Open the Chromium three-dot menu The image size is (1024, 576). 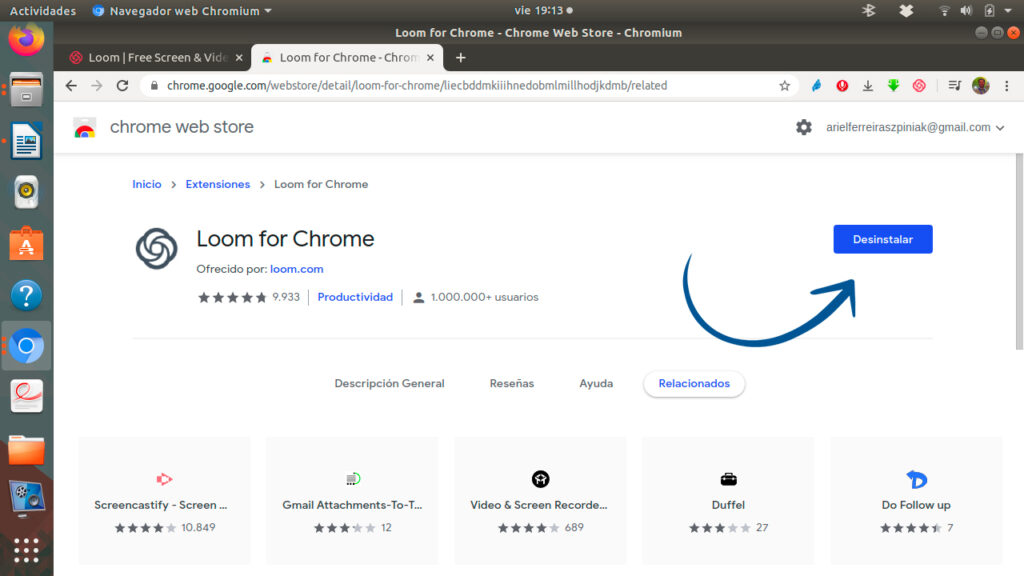click(1006, 86)
